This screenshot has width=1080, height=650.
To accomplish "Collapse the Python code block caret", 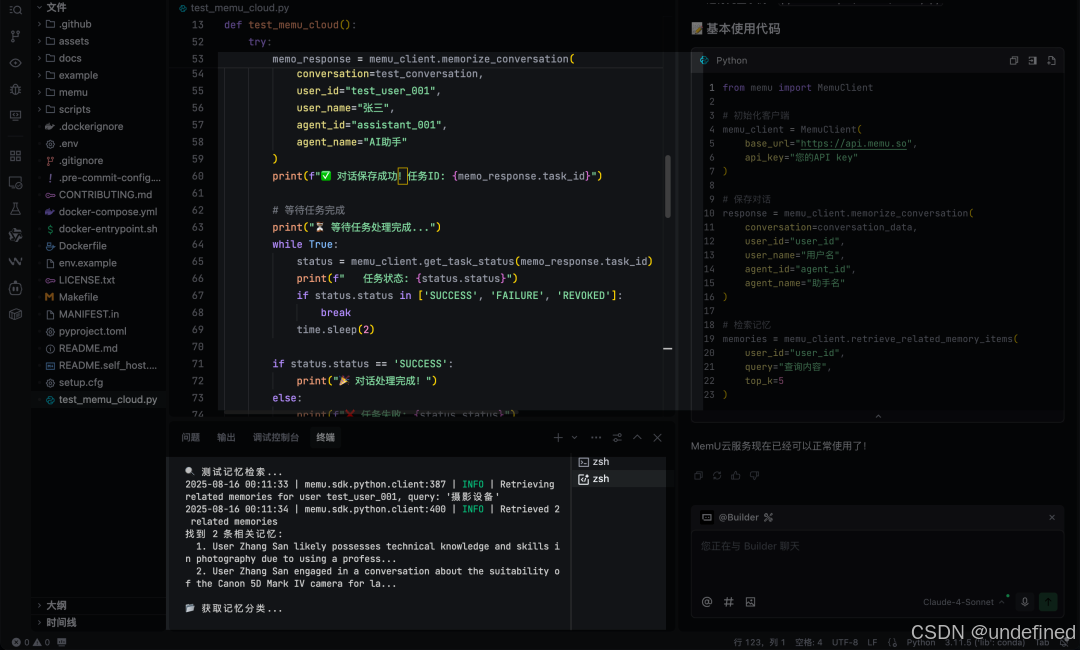I will coord(878,417).
